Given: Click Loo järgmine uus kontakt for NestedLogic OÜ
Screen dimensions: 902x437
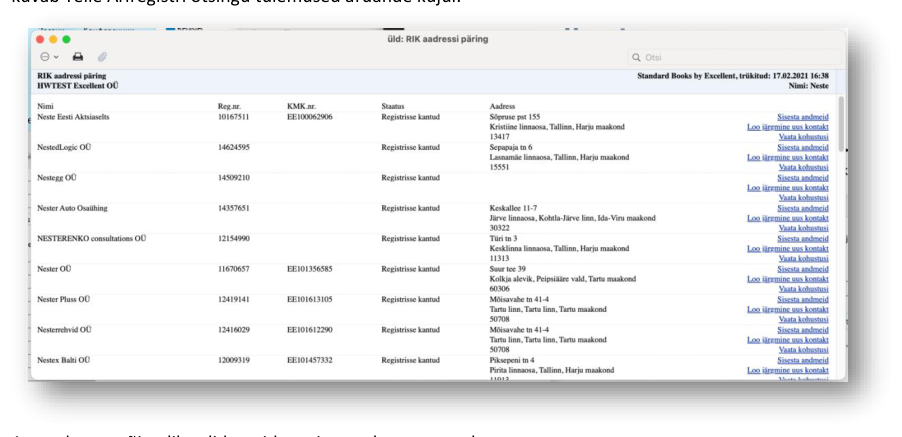Looking at the screenshot, I should (x=788, y=158).
